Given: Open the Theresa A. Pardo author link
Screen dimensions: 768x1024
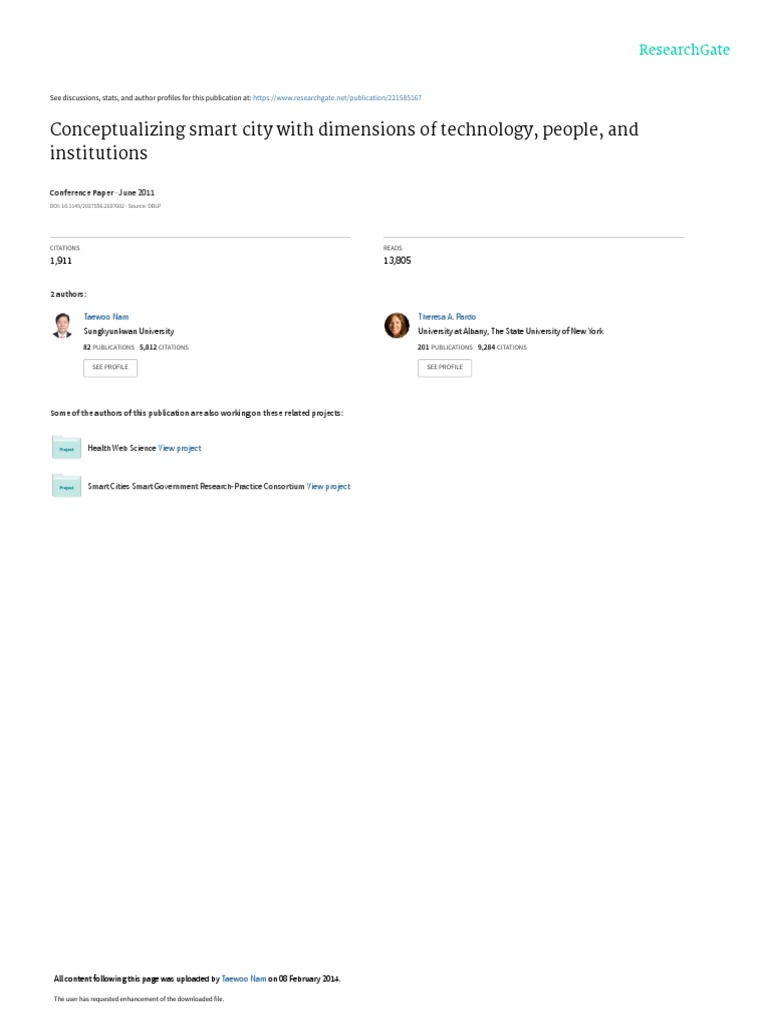Looking at the screenshot, I should pyautogui.click(x=447, y=317).
